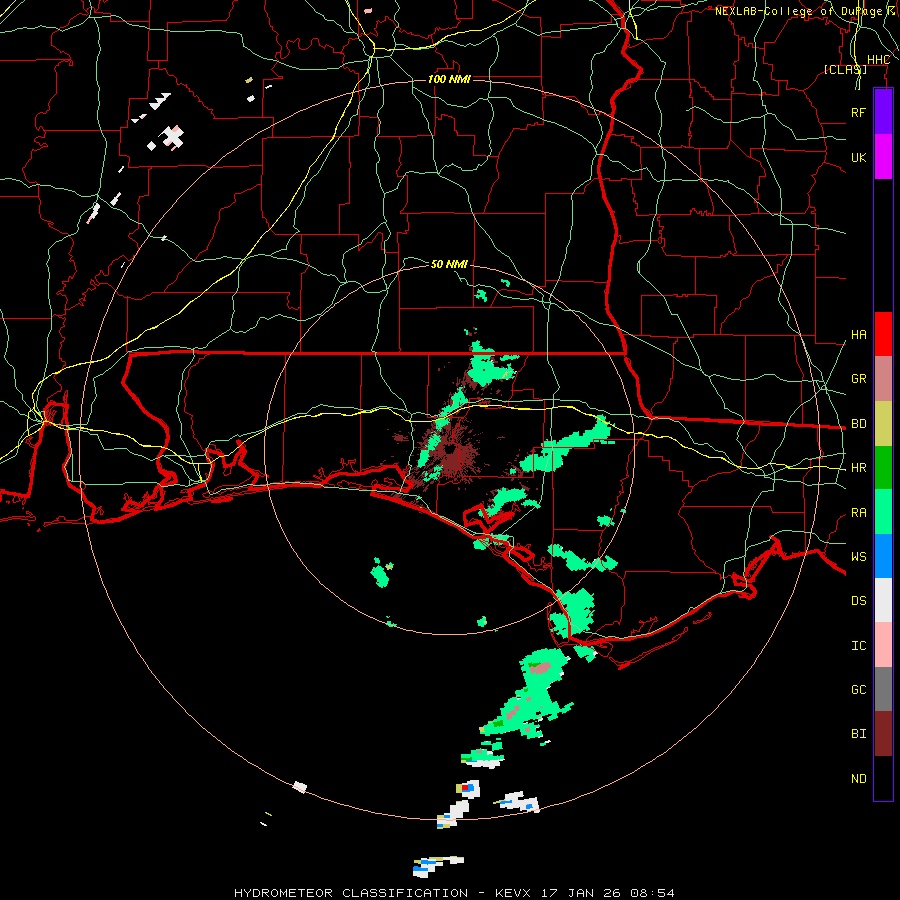Click the 'IC' legend label
Screen dimensions: 900x900
[x=858, y=646]
